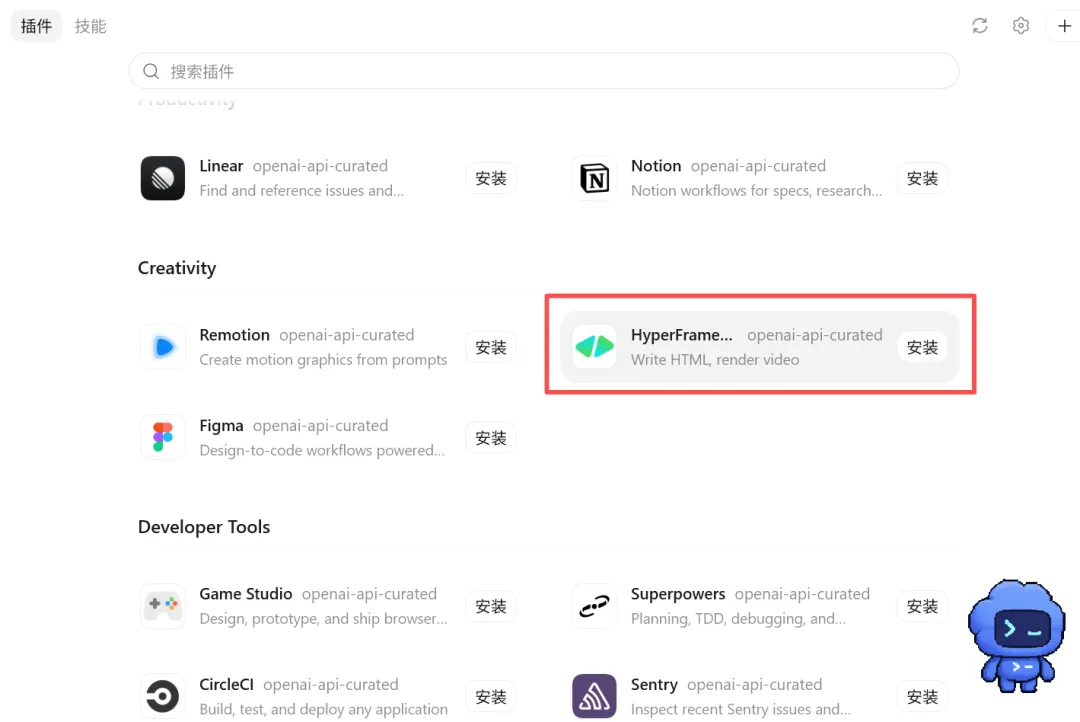Click the Sentry plugin icon
Screen dimensions: 1080x722
tap(594, 697)
